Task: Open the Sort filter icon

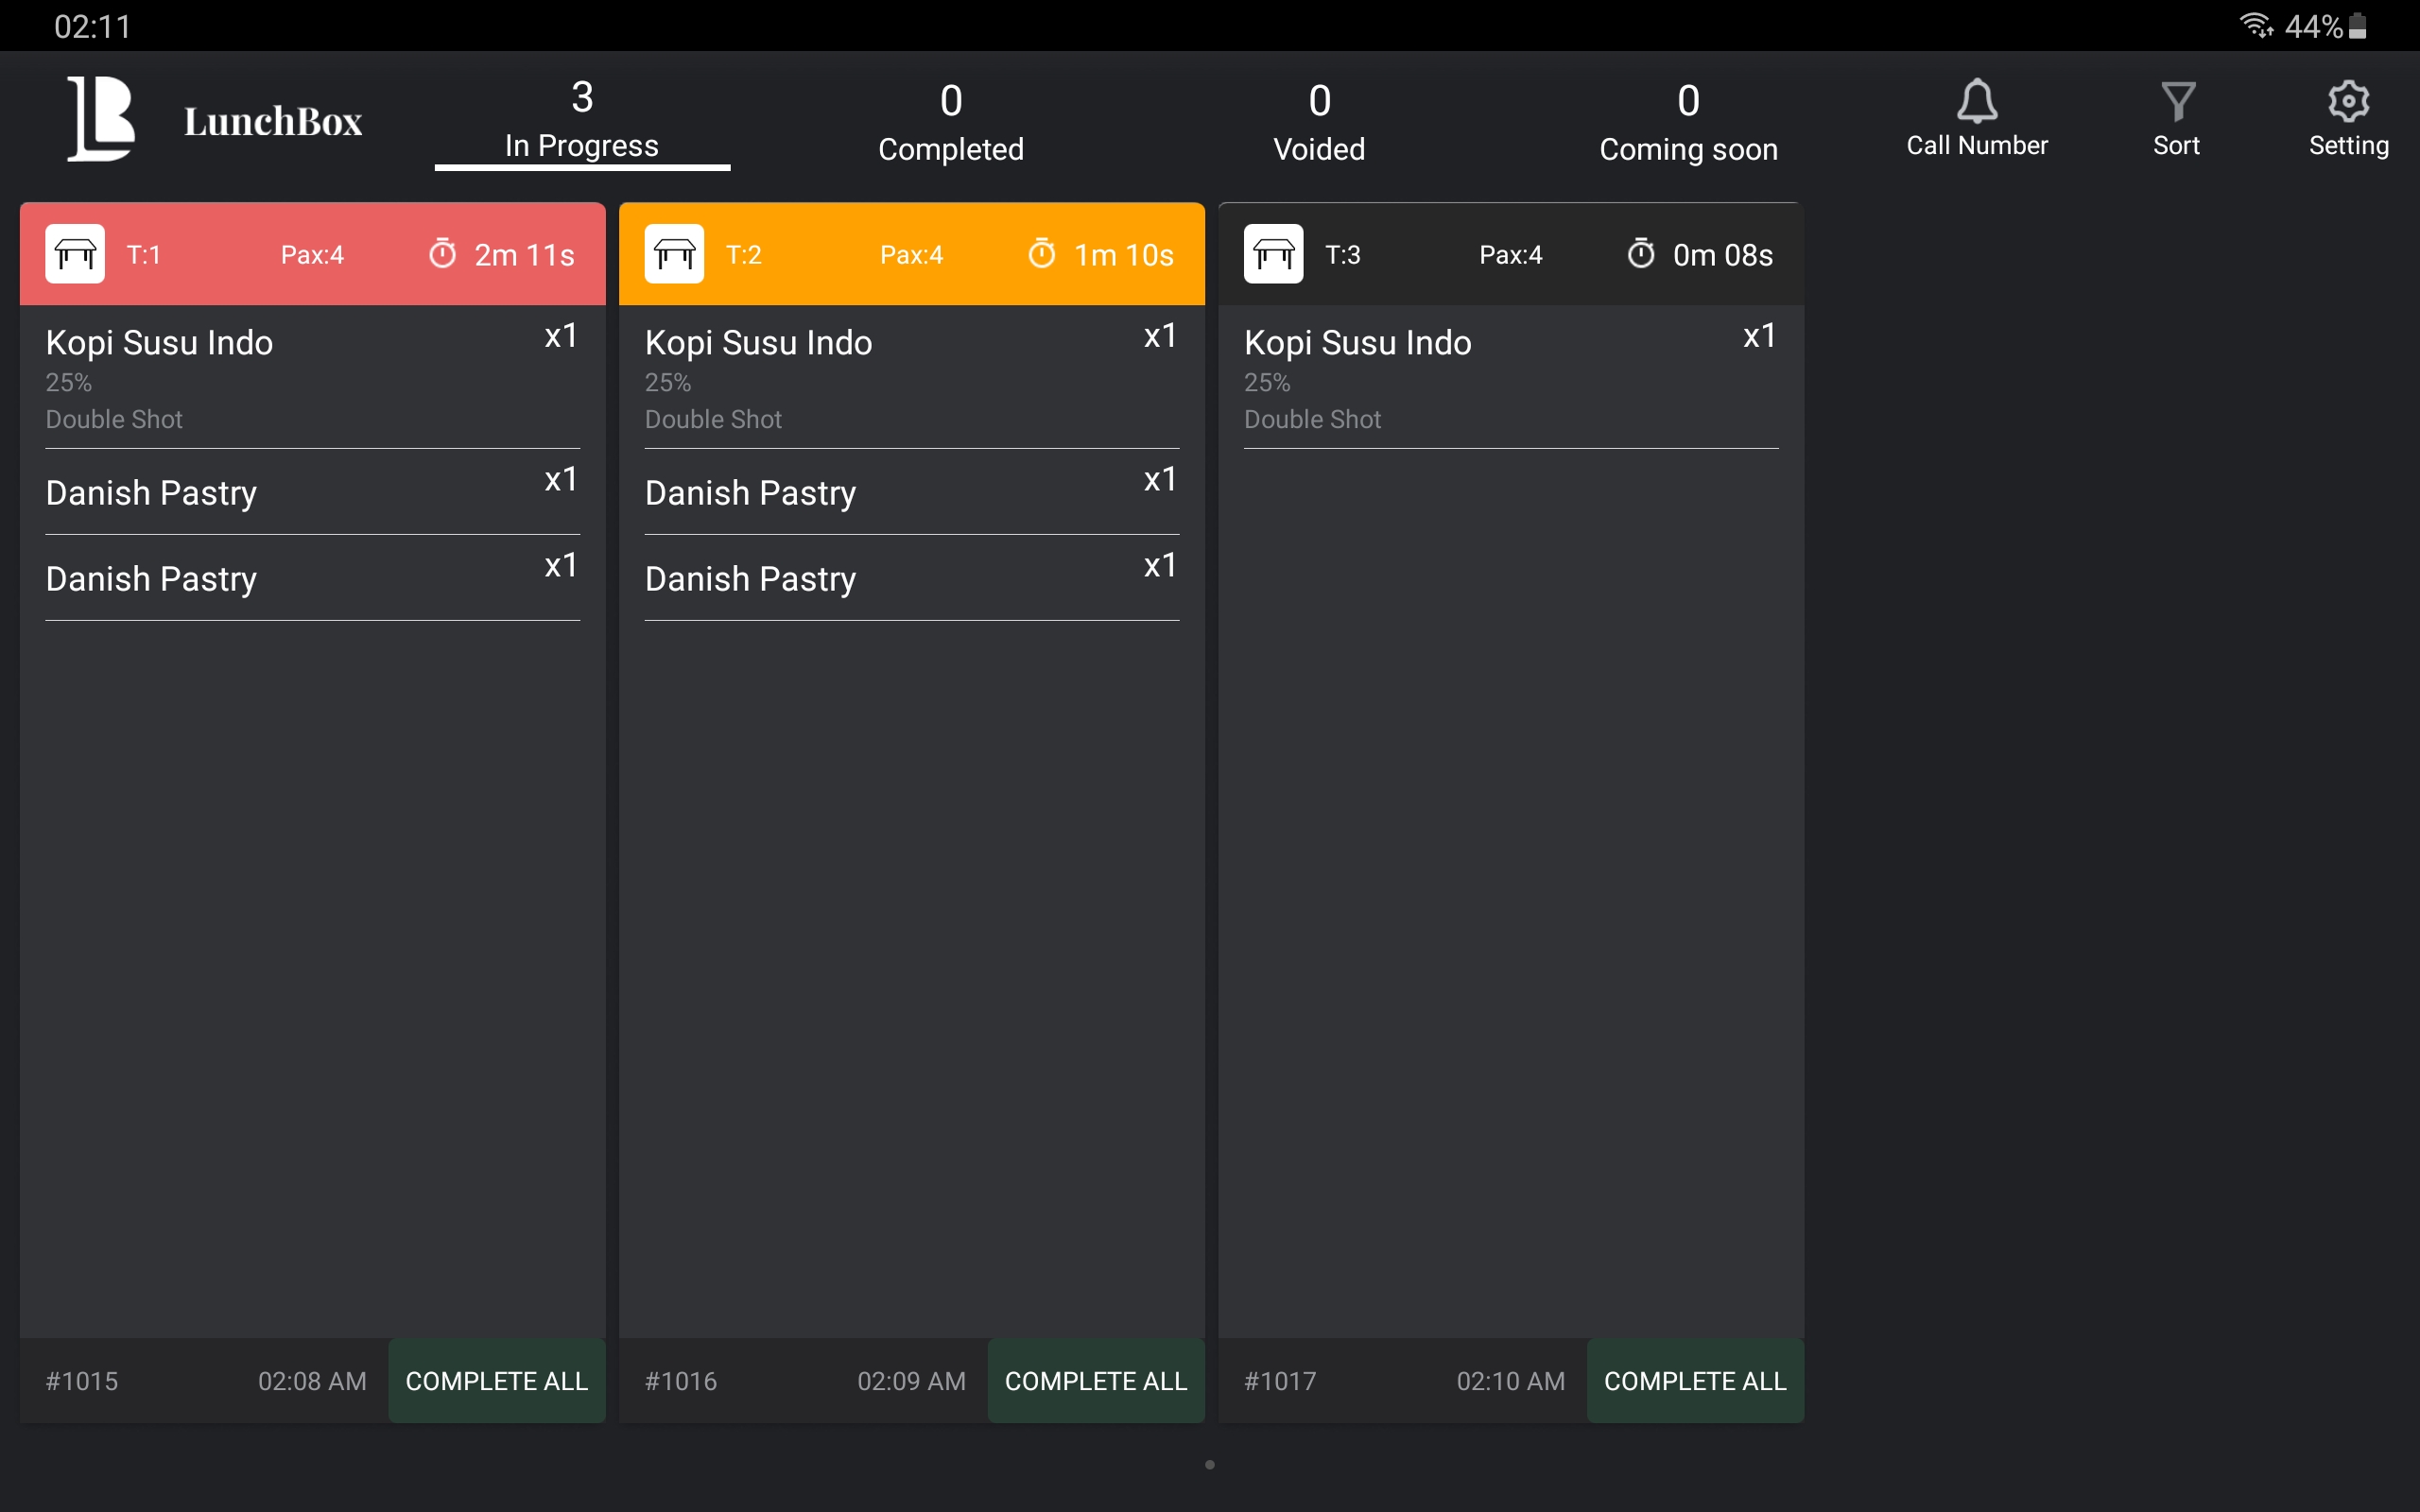Action: click(x=2177, y=102)
